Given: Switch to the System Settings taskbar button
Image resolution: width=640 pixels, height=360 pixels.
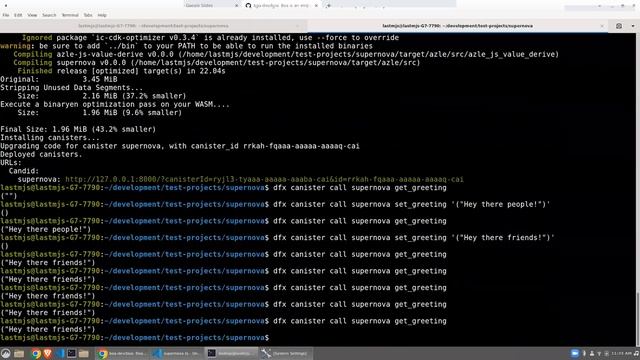Looking at the screenshot, I should [286, 353].
